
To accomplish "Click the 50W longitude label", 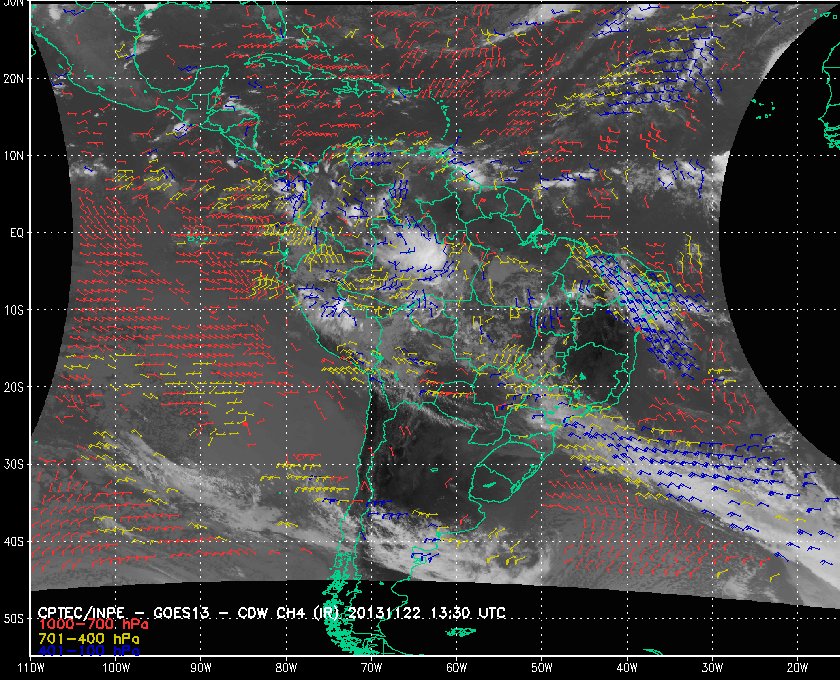I will click(542, 668).
